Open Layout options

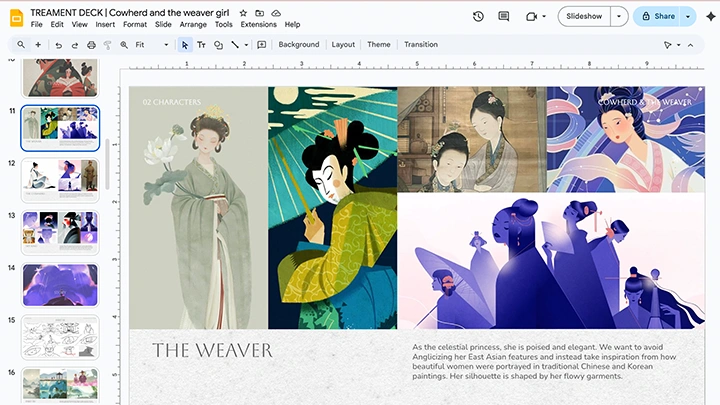(343, 45)
